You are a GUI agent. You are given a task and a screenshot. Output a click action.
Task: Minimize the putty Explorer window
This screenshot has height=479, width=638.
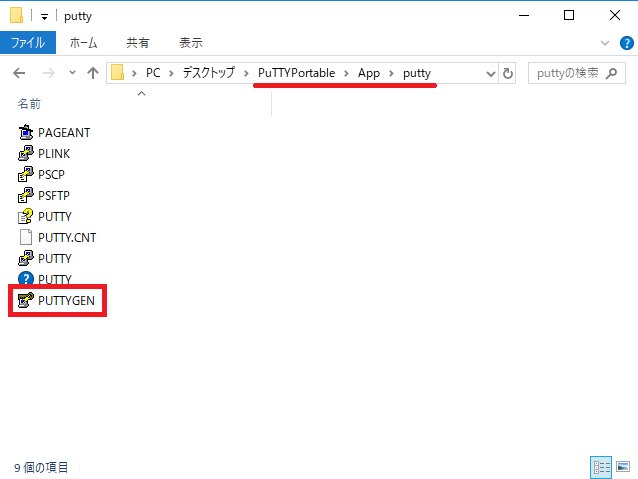point(524,15)
